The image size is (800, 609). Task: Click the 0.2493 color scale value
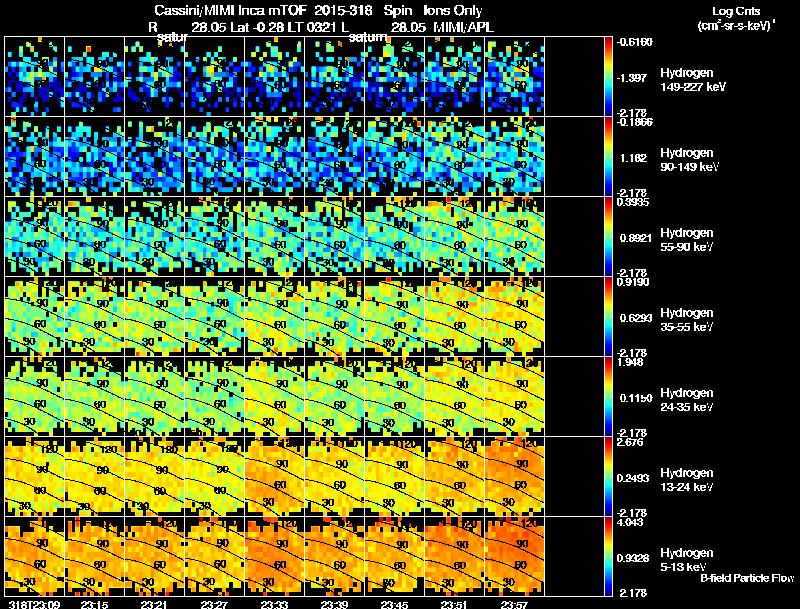(633, 478)
